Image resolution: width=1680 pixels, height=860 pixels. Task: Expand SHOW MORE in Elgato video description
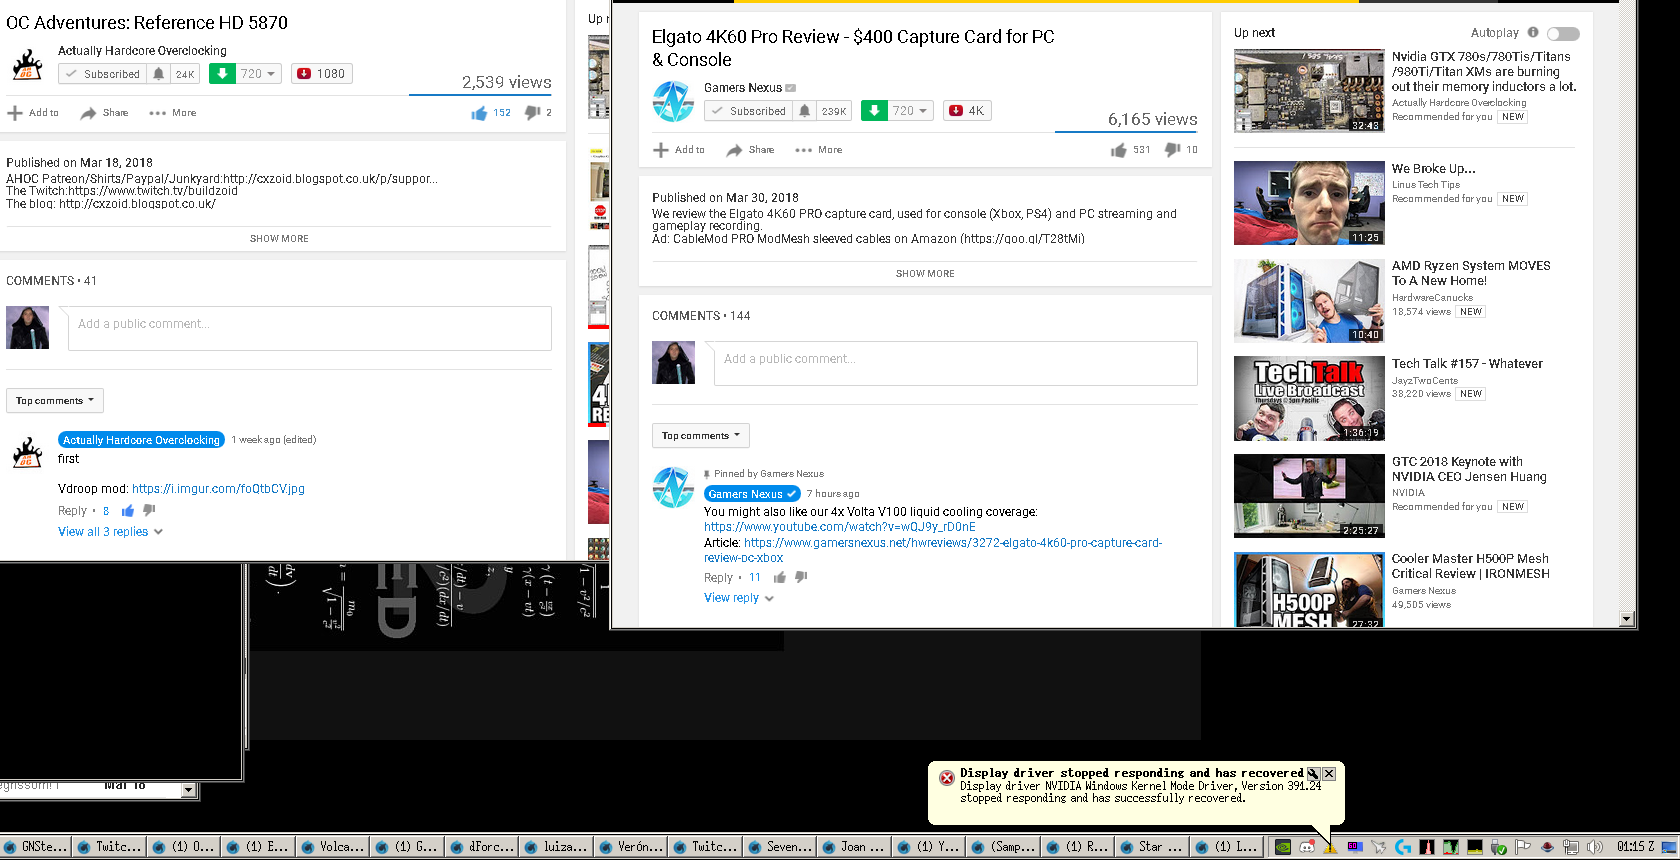click(925, 273)
